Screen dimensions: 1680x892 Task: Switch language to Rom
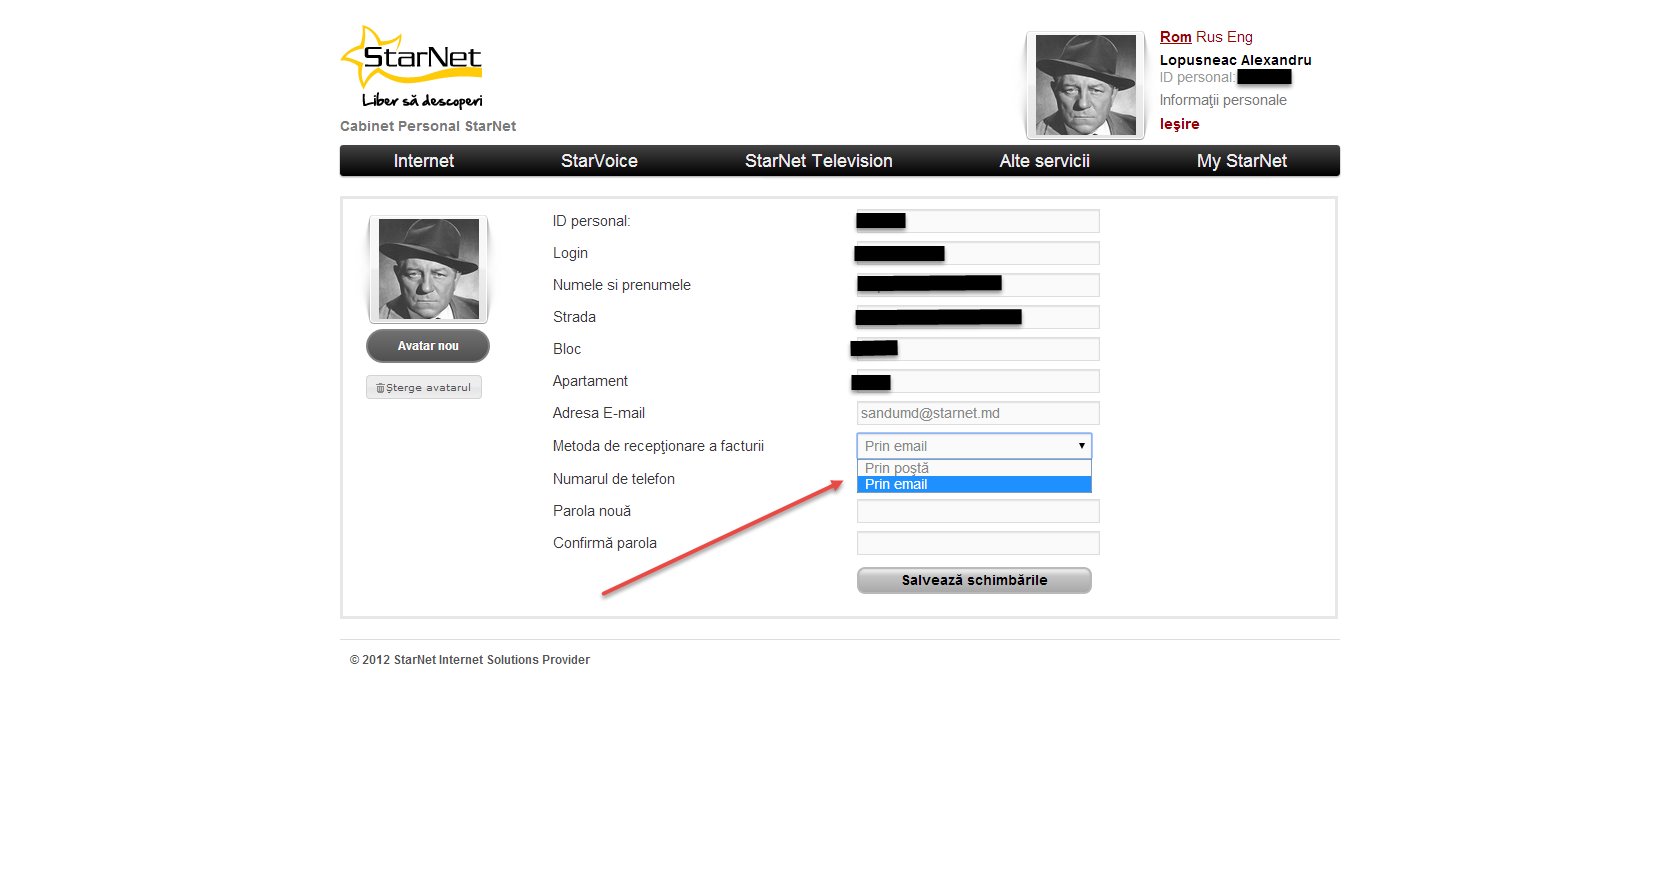[x=1175, y=37]
